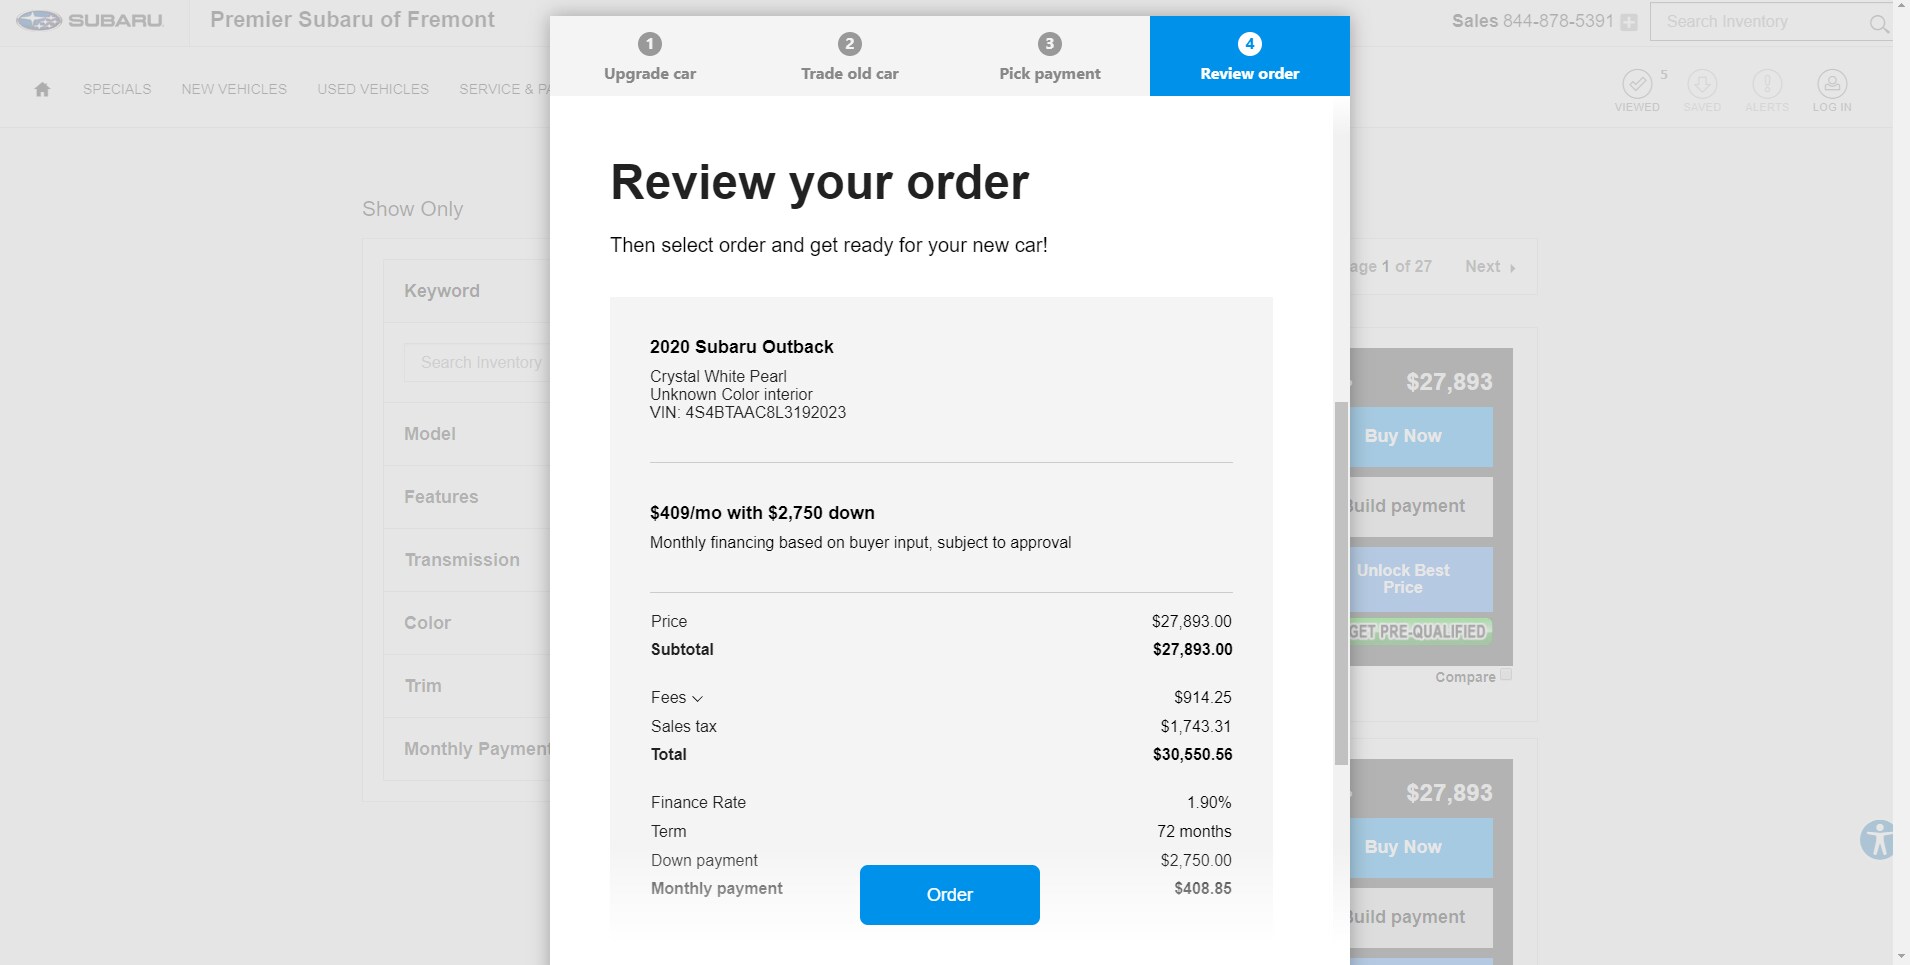
Task: Click the 1.90% finance rate value
Action: [1209, 803]
